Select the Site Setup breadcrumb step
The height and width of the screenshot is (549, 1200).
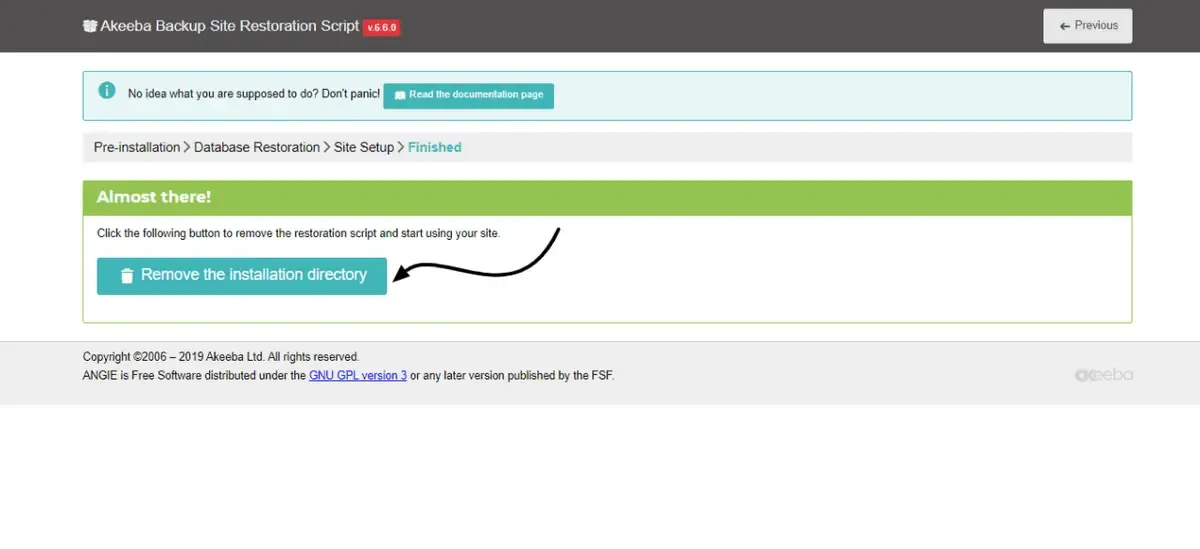pos(364,147)
